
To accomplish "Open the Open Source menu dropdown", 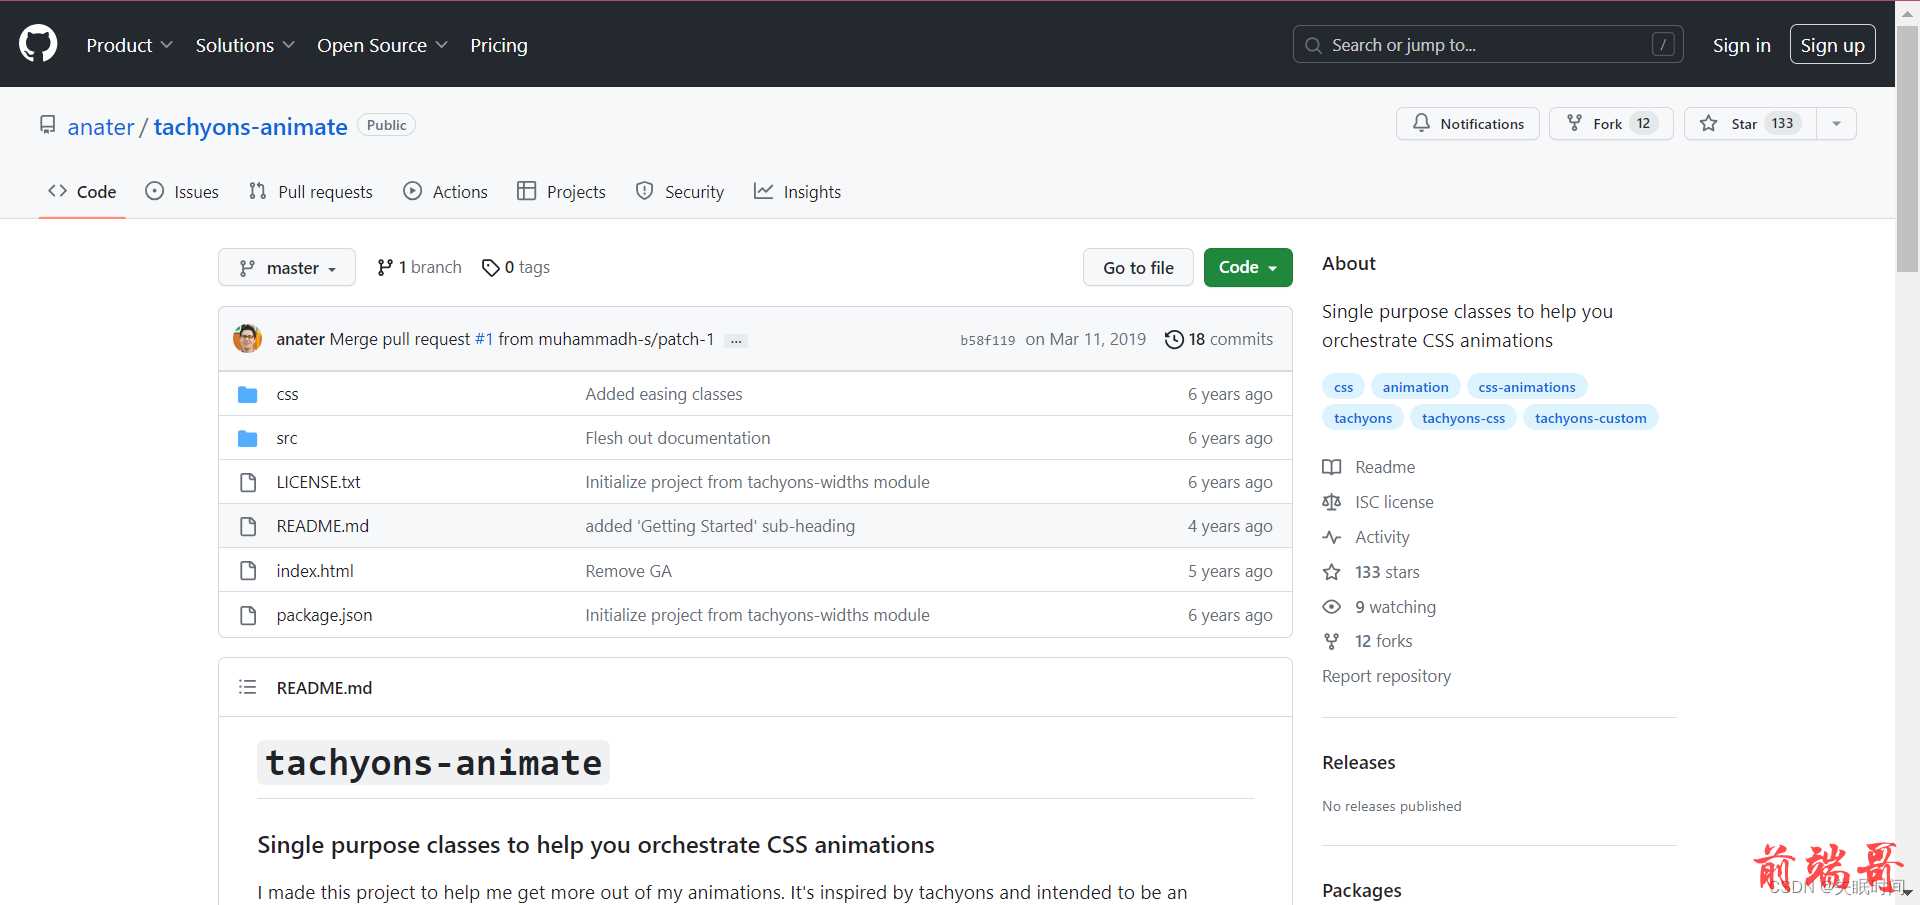I will (382, 45).
